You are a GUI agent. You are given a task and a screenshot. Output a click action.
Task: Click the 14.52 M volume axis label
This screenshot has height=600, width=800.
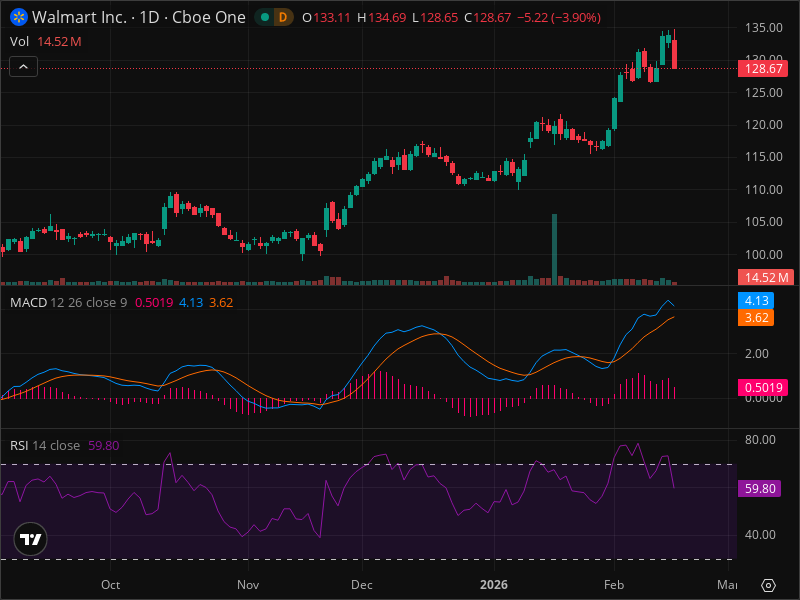click(765, 278)
